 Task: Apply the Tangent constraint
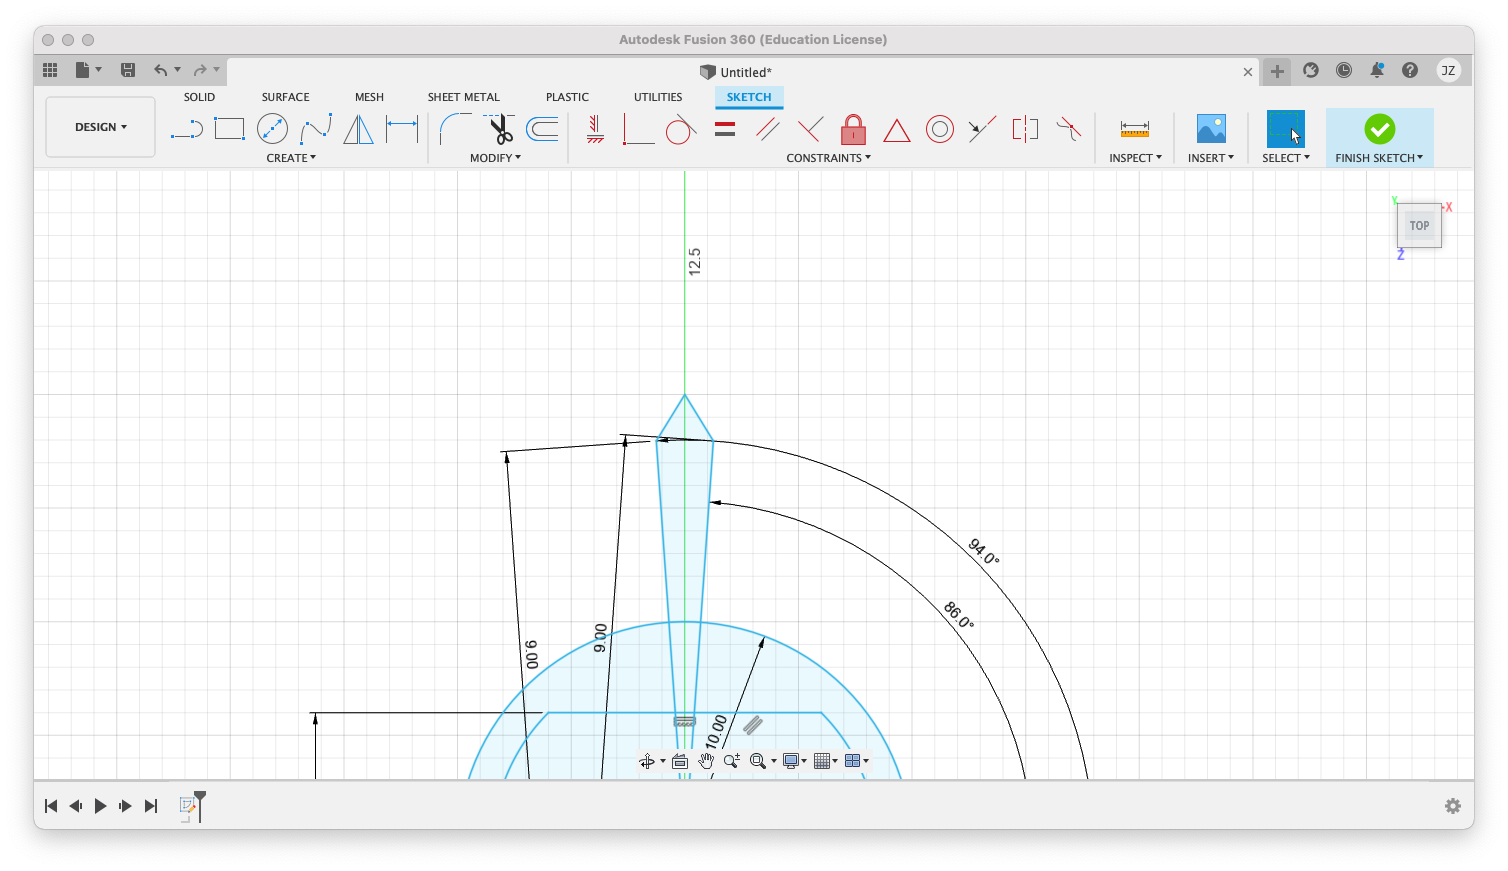[681, 129]
